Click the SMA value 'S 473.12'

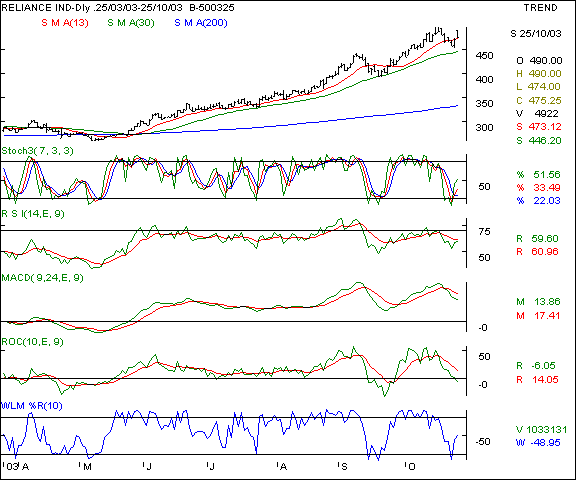(539, 127)
